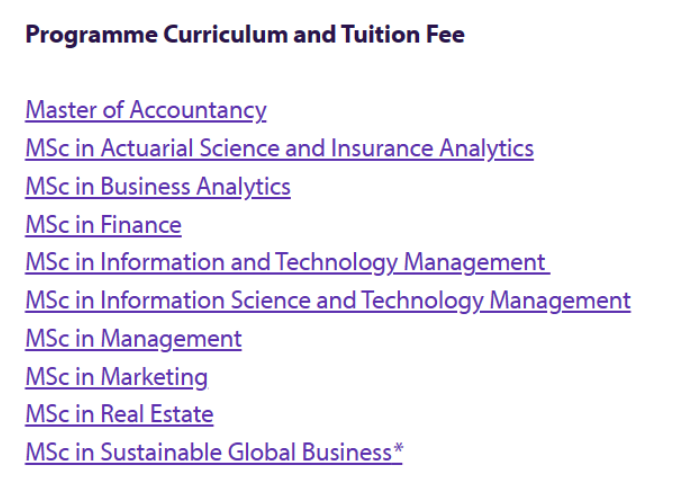Click 'Real Estate' text in the programme list
This screenshot has height=504, width=681.
pyautogui.click(x=157, y=414)
